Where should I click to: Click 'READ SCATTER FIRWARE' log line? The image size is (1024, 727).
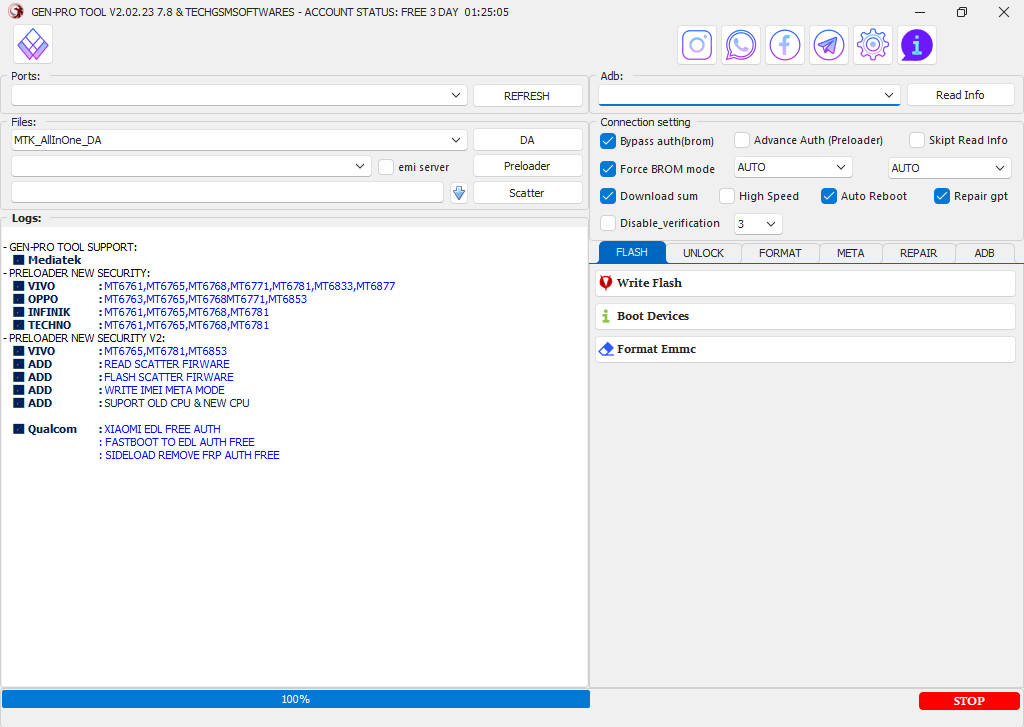[x=167, y=364]
